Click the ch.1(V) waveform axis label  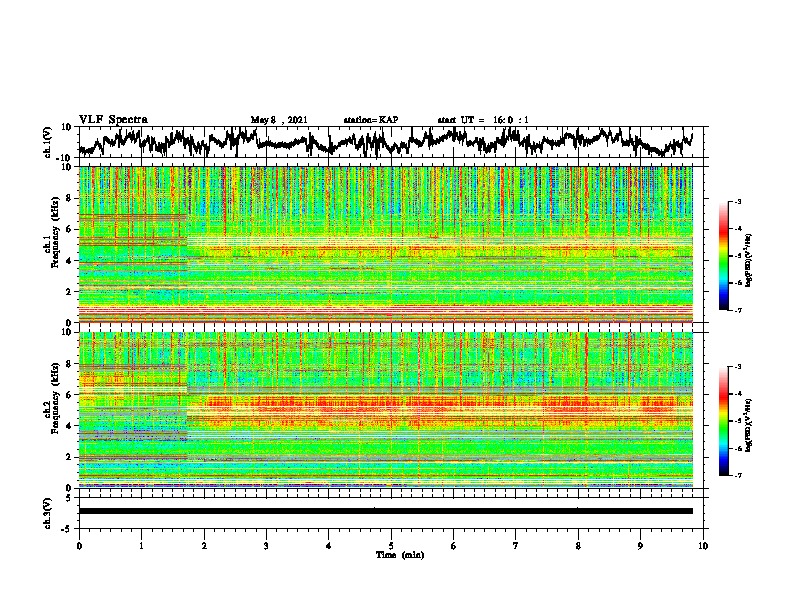pos(48,142)
